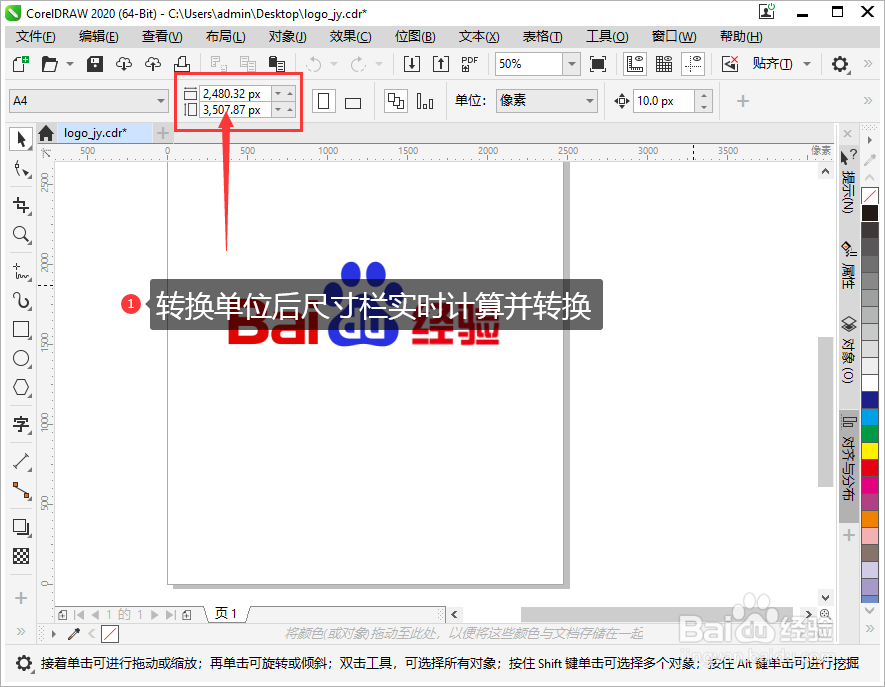Screen dimensions: 885x687
Task: Click the New document icon
Action: click(20, 64)
